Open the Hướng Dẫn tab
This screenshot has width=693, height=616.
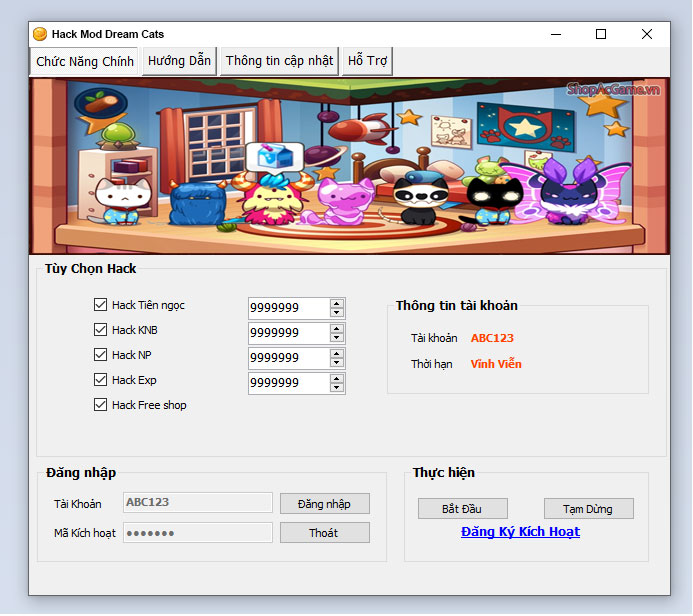pyautogui.click(x=179, y=61)
